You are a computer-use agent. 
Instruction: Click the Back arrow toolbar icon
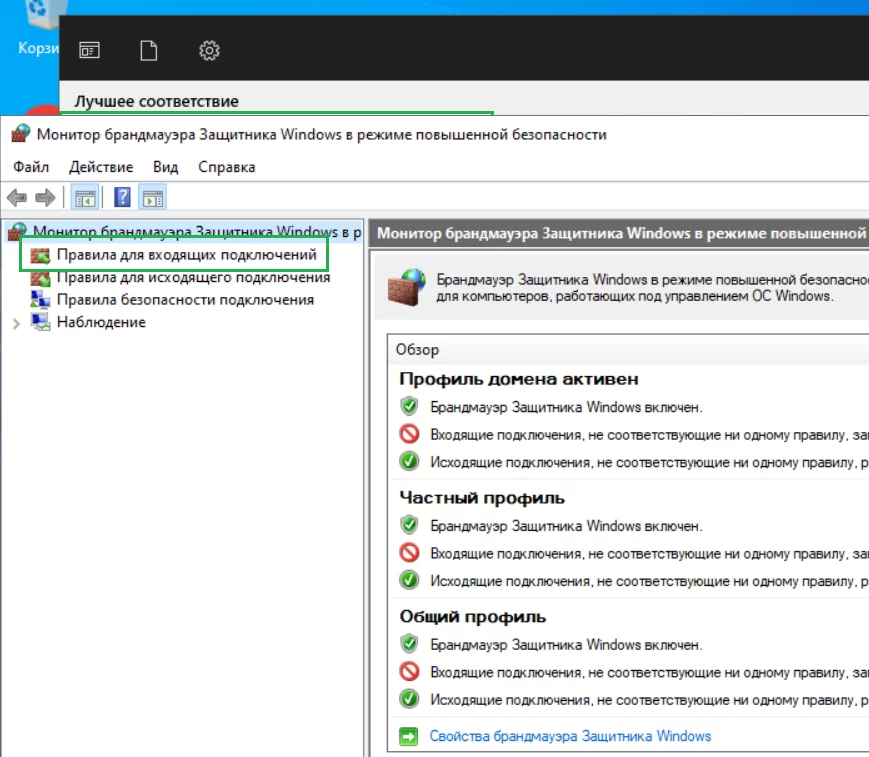pos(17,197)
